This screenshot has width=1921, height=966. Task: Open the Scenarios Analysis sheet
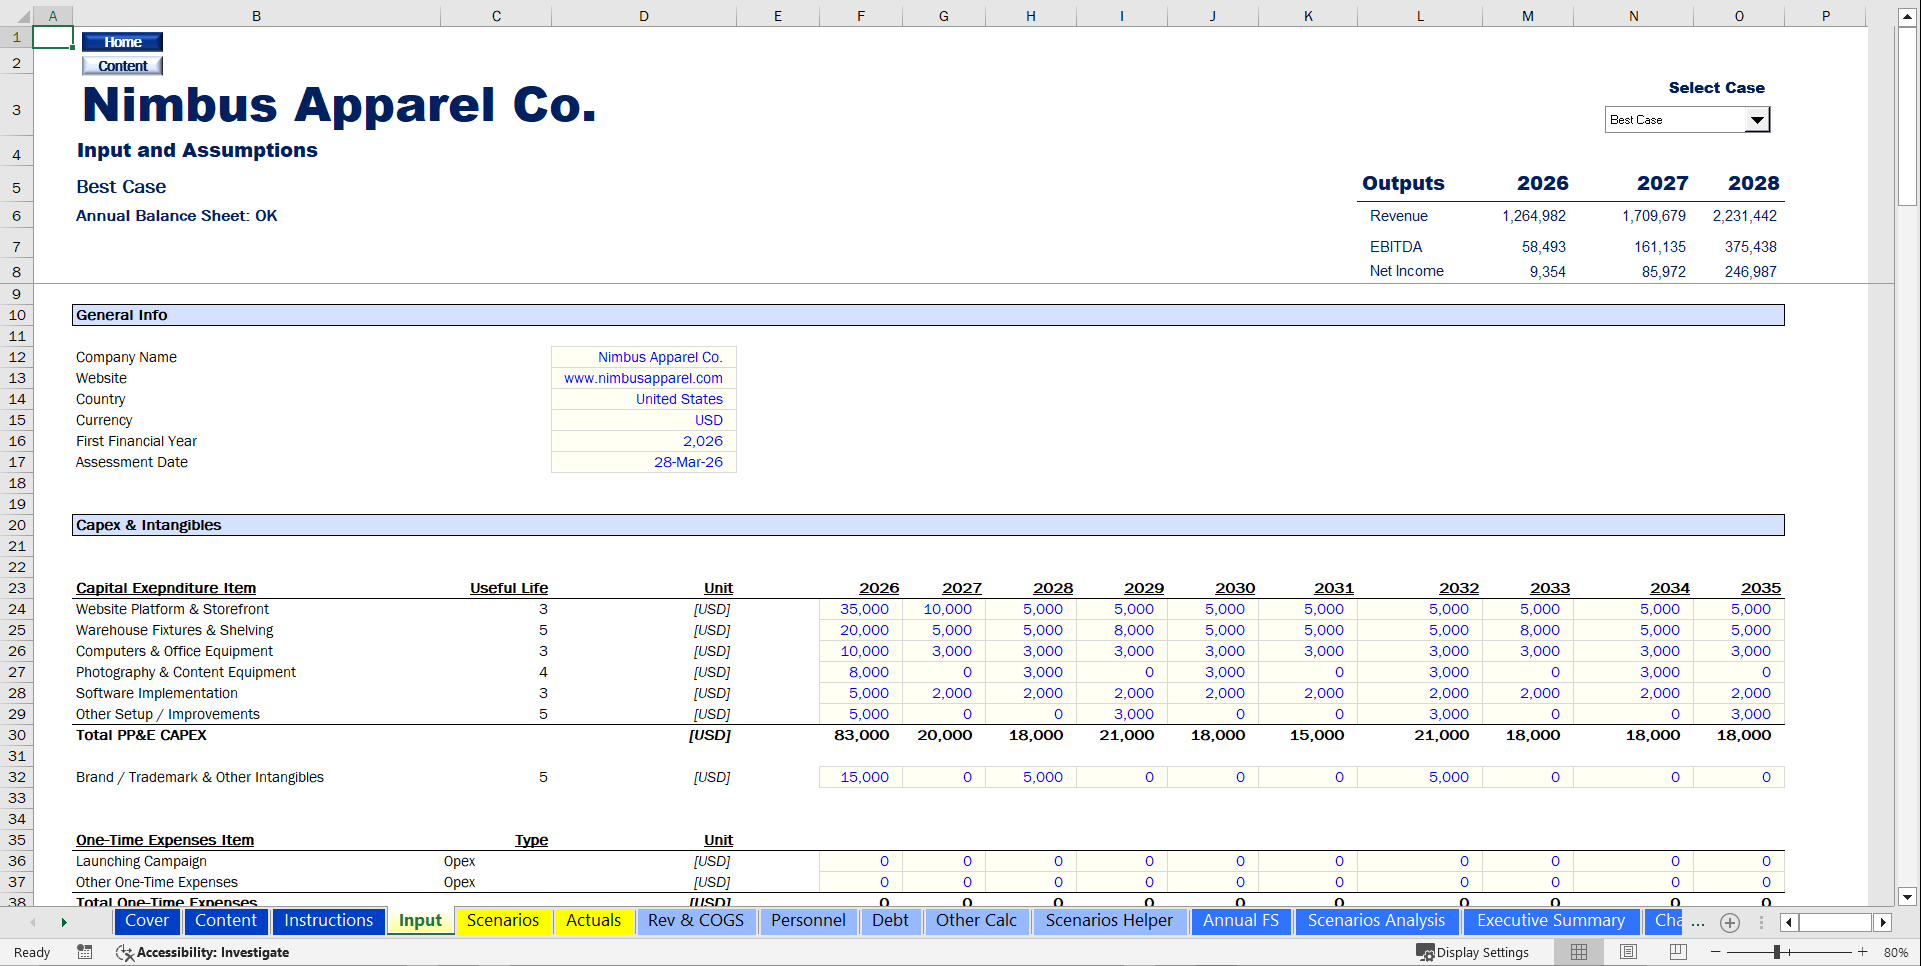1377,921
